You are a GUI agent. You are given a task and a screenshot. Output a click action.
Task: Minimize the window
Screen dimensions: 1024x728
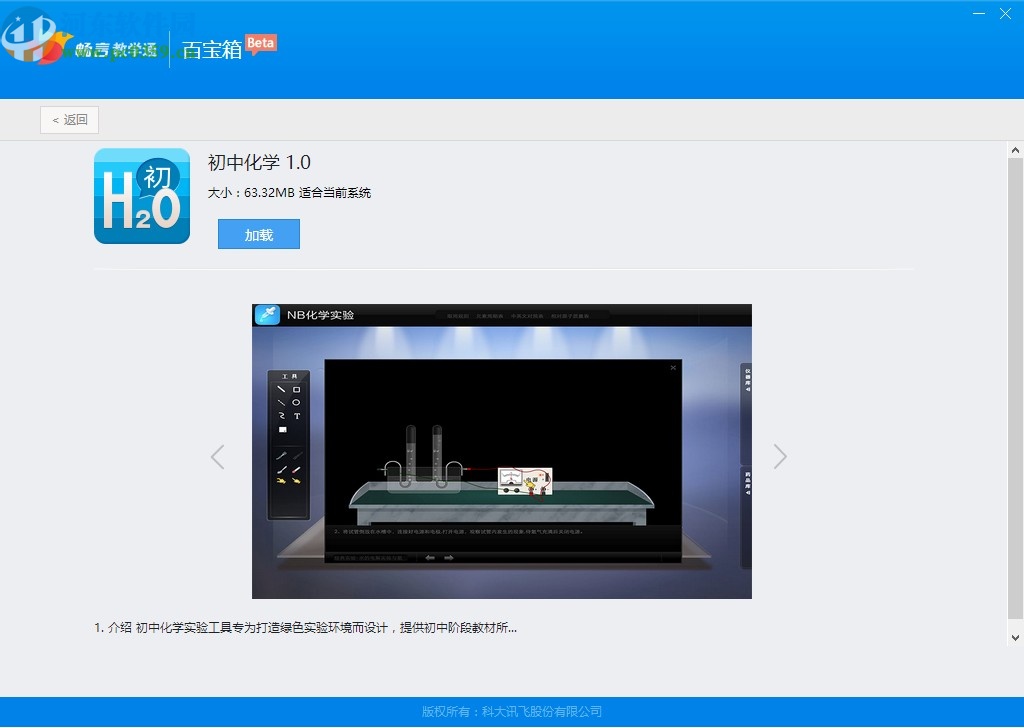click(978, 14)
